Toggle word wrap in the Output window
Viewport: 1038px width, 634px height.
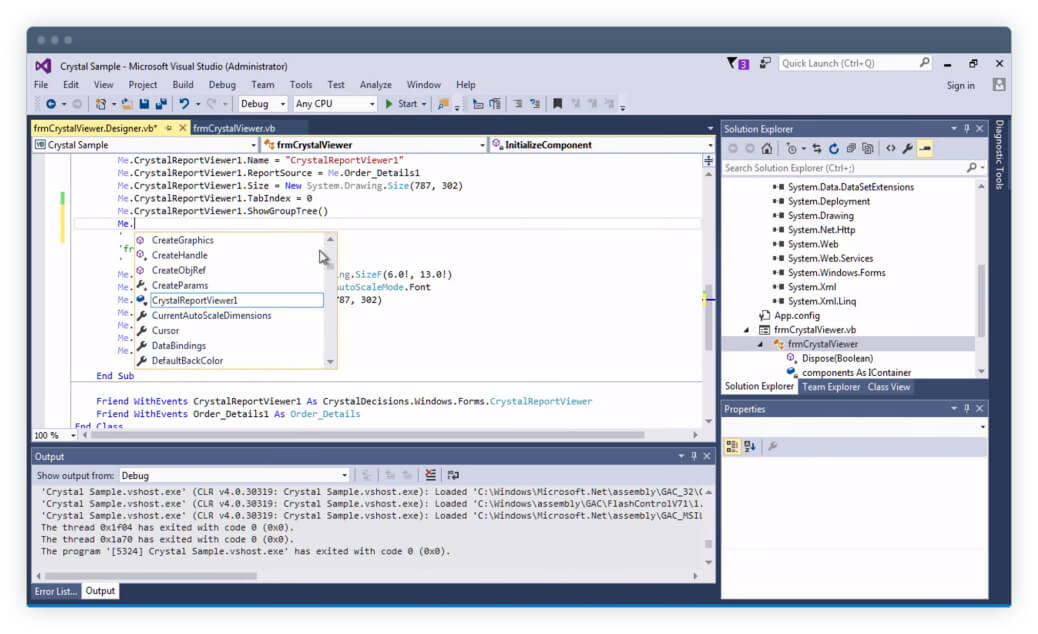453,475
